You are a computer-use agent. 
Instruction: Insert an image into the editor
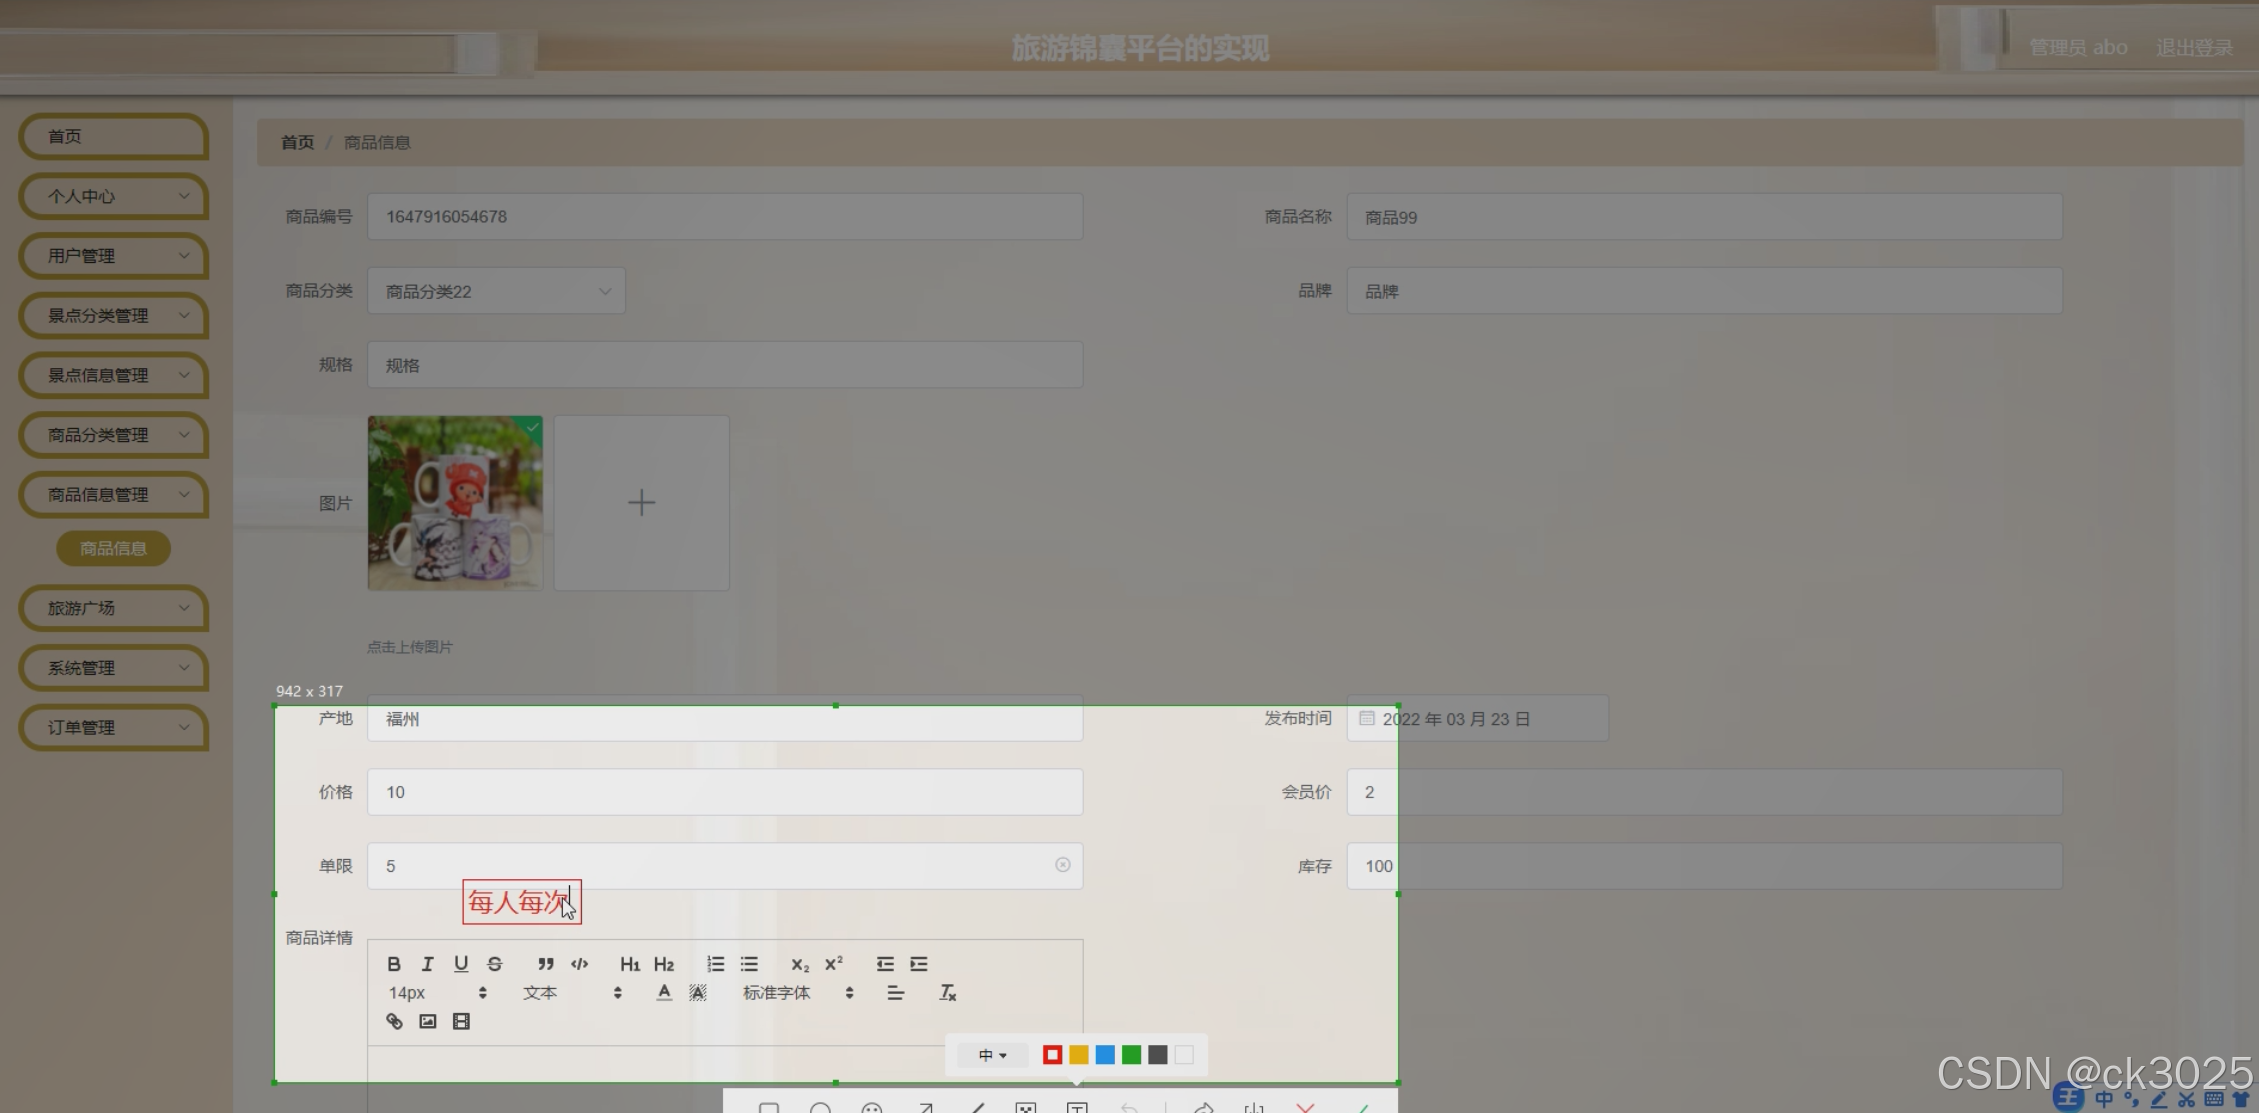pos(428,1021)
